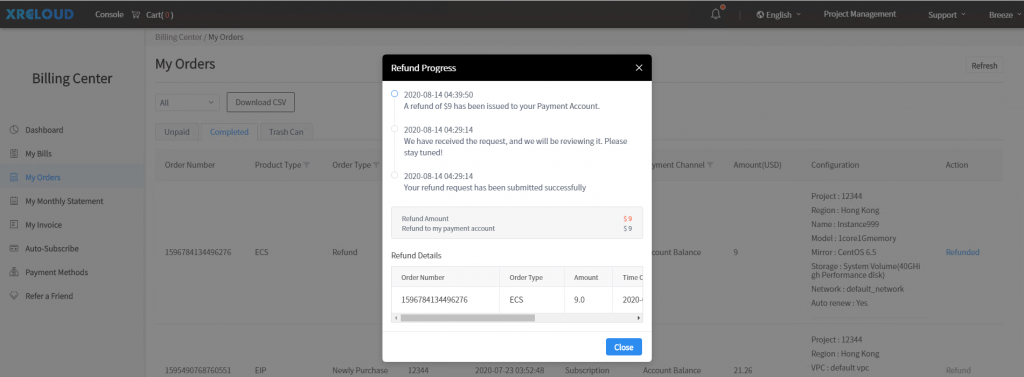Switch to the Completed tab
Screen dimensions: 1024x377
coord(229,132)
